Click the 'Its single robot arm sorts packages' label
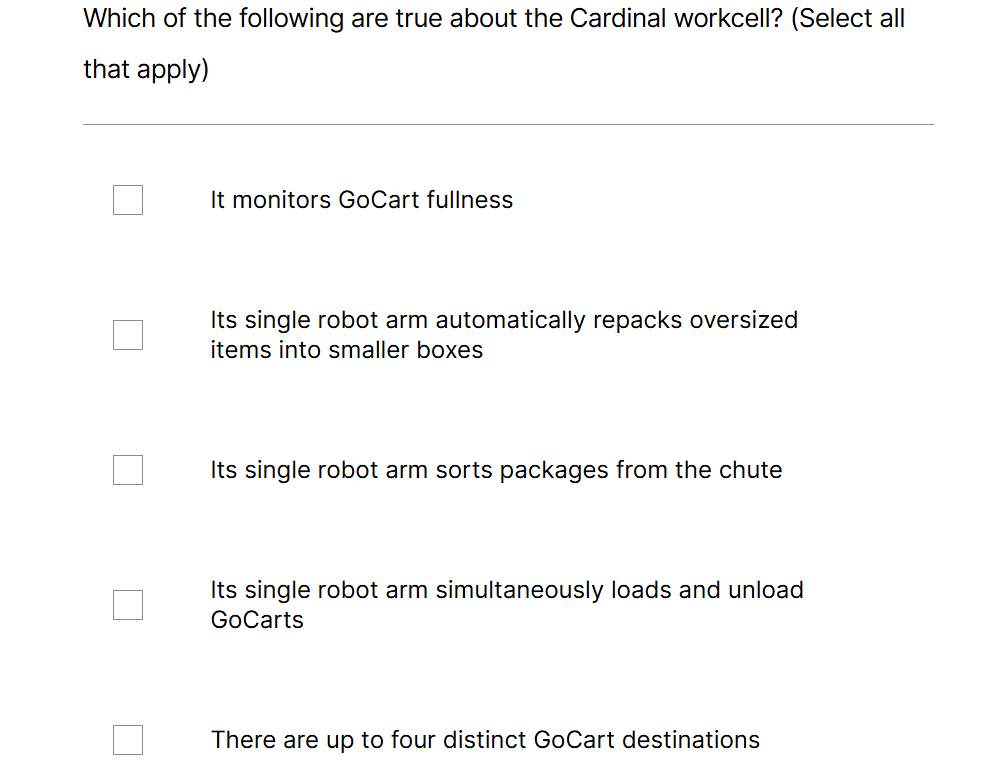The image size is (987, 767). pyautogui.click(x=496, y=470)
